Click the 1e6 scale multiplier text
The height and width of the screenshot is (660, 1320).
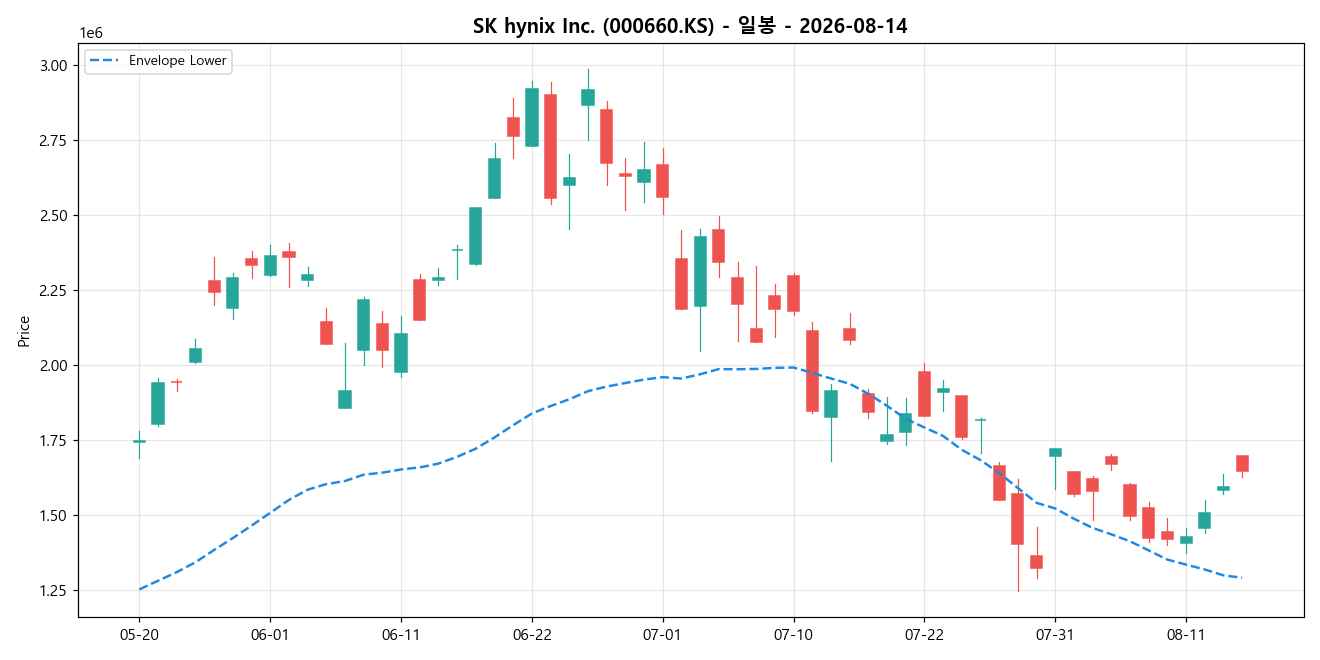(x=91, y=34)
